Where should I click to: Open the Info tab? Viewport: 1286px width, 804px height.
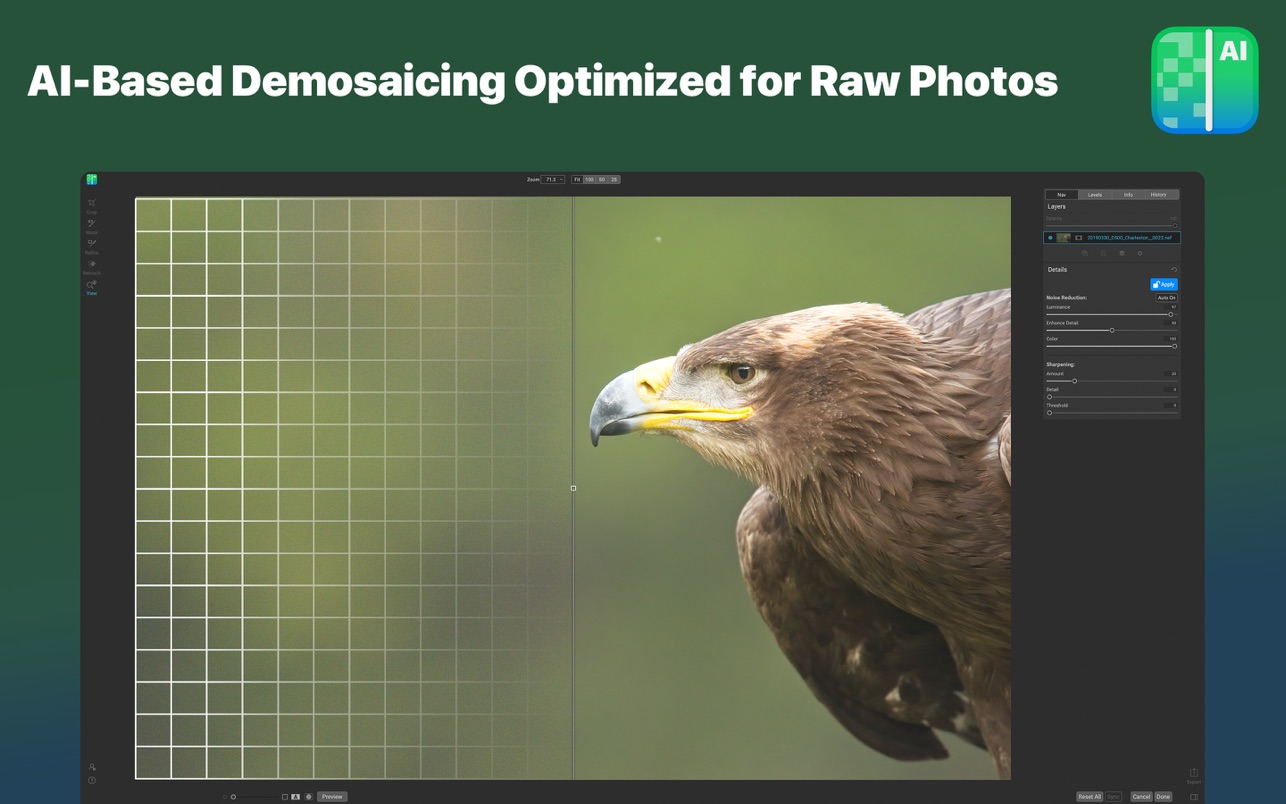coord(1128,195)
